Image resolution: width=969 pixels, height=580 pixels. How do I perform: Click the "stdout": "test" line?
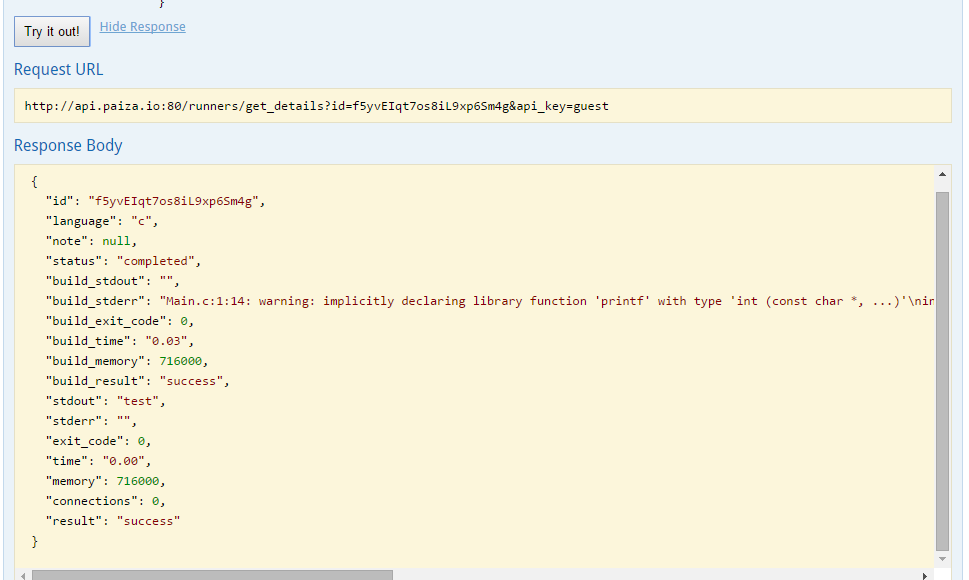click(106, 401)
